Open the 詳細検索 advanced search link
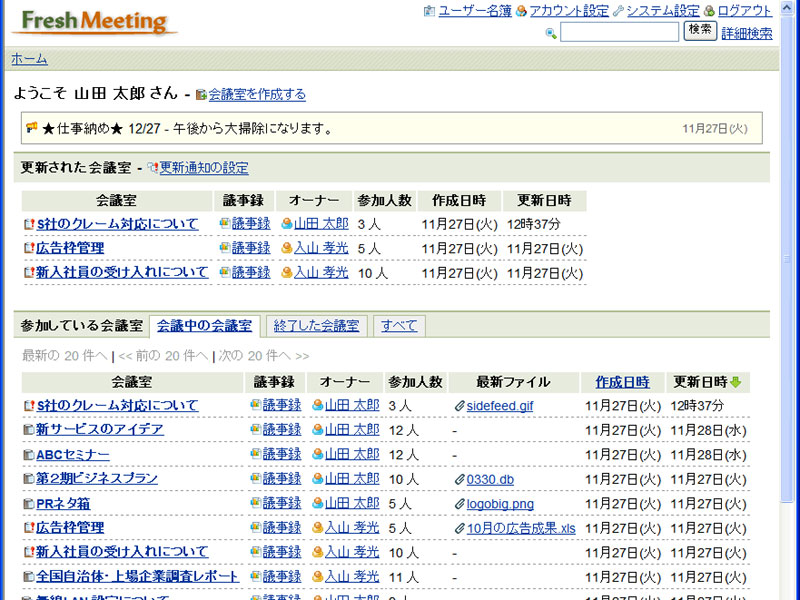The height and width of the screenshot is (600, 800). click(746, 33)
